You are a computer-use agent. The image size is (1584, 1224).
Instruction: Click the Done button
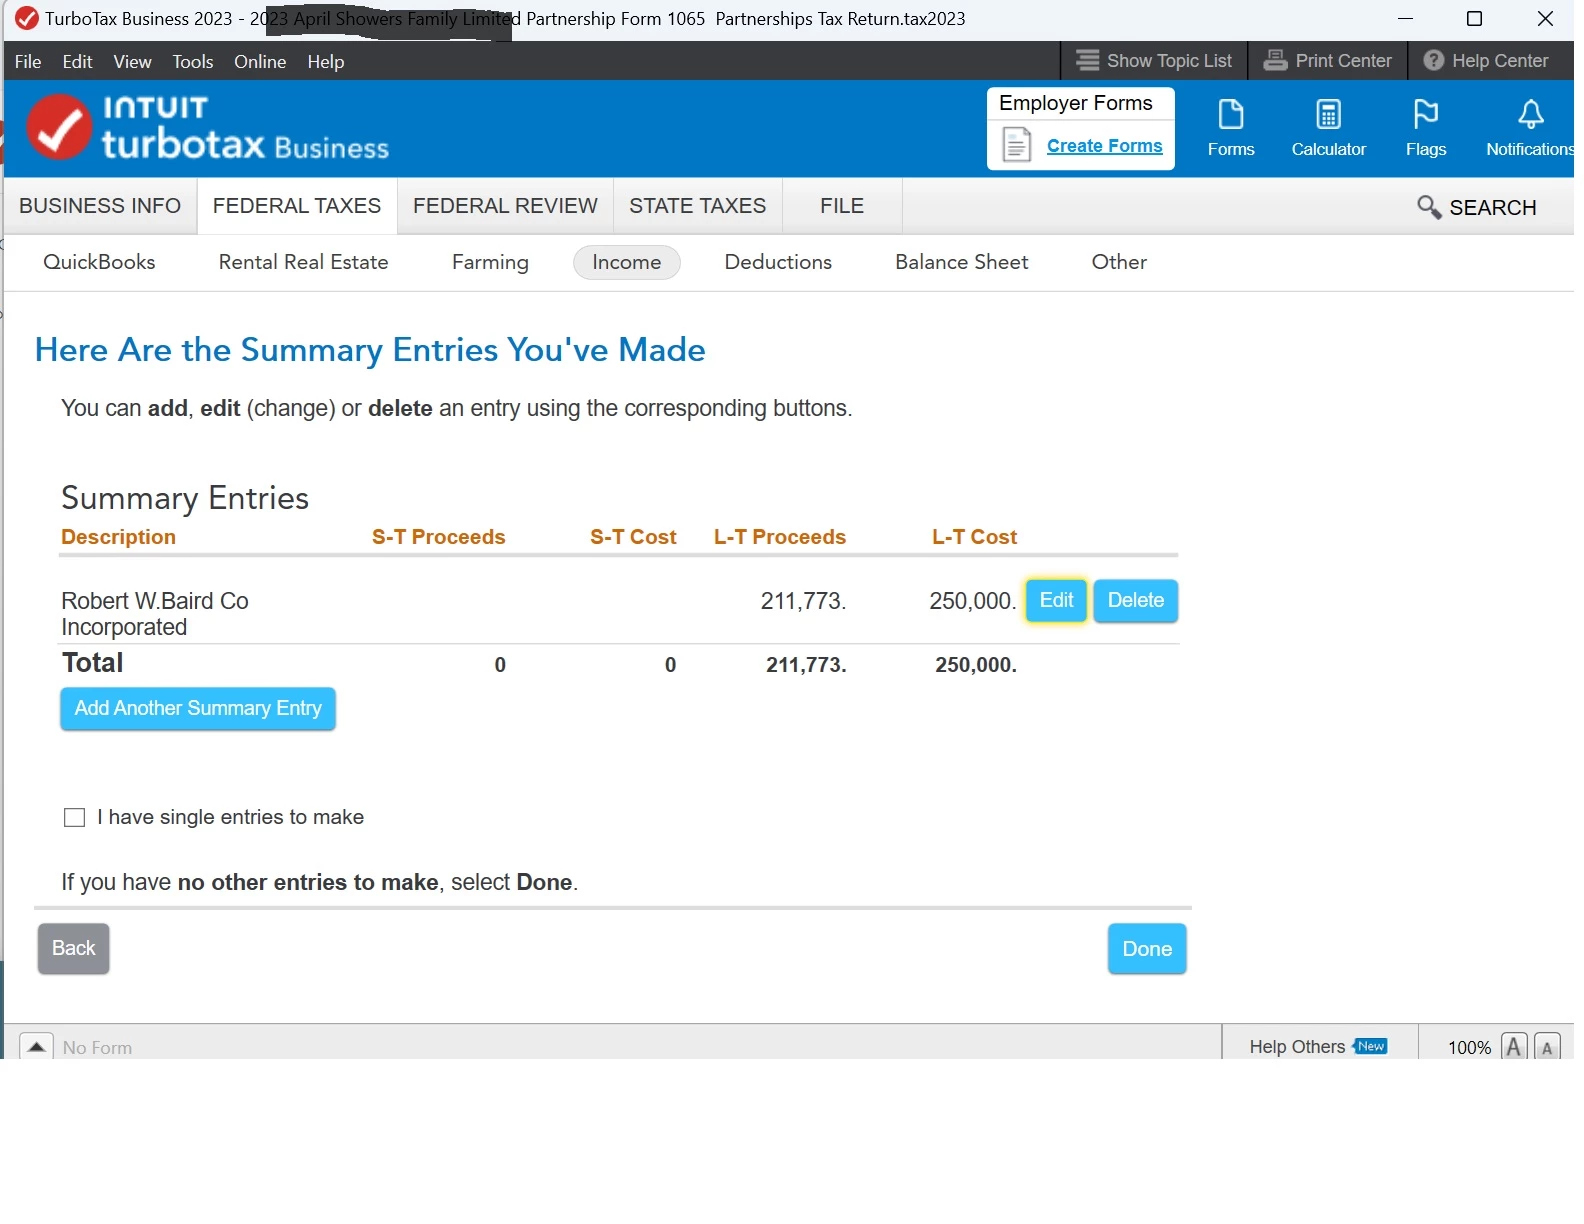coord(1147,949)
